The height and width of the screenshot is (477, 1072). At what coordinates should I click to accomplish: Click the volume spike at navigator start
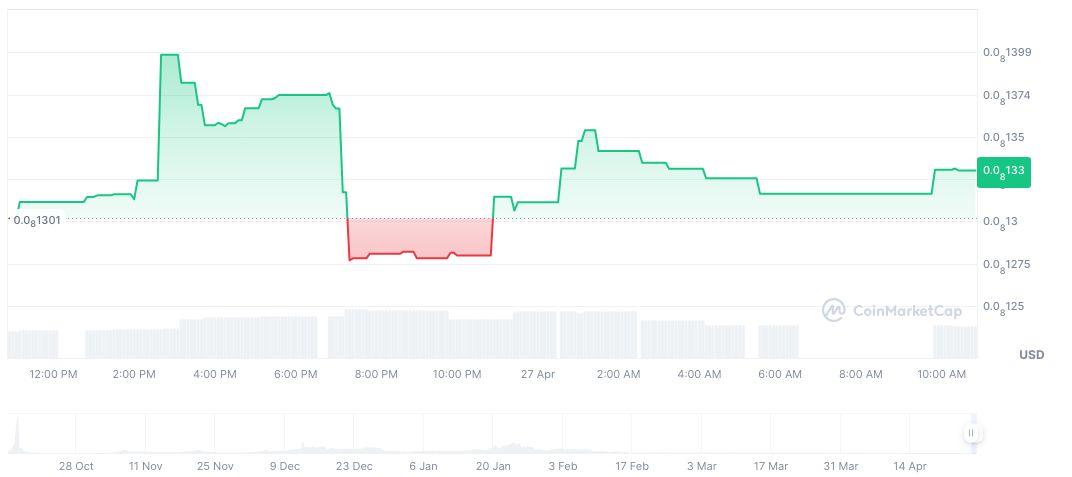point(17,438)
